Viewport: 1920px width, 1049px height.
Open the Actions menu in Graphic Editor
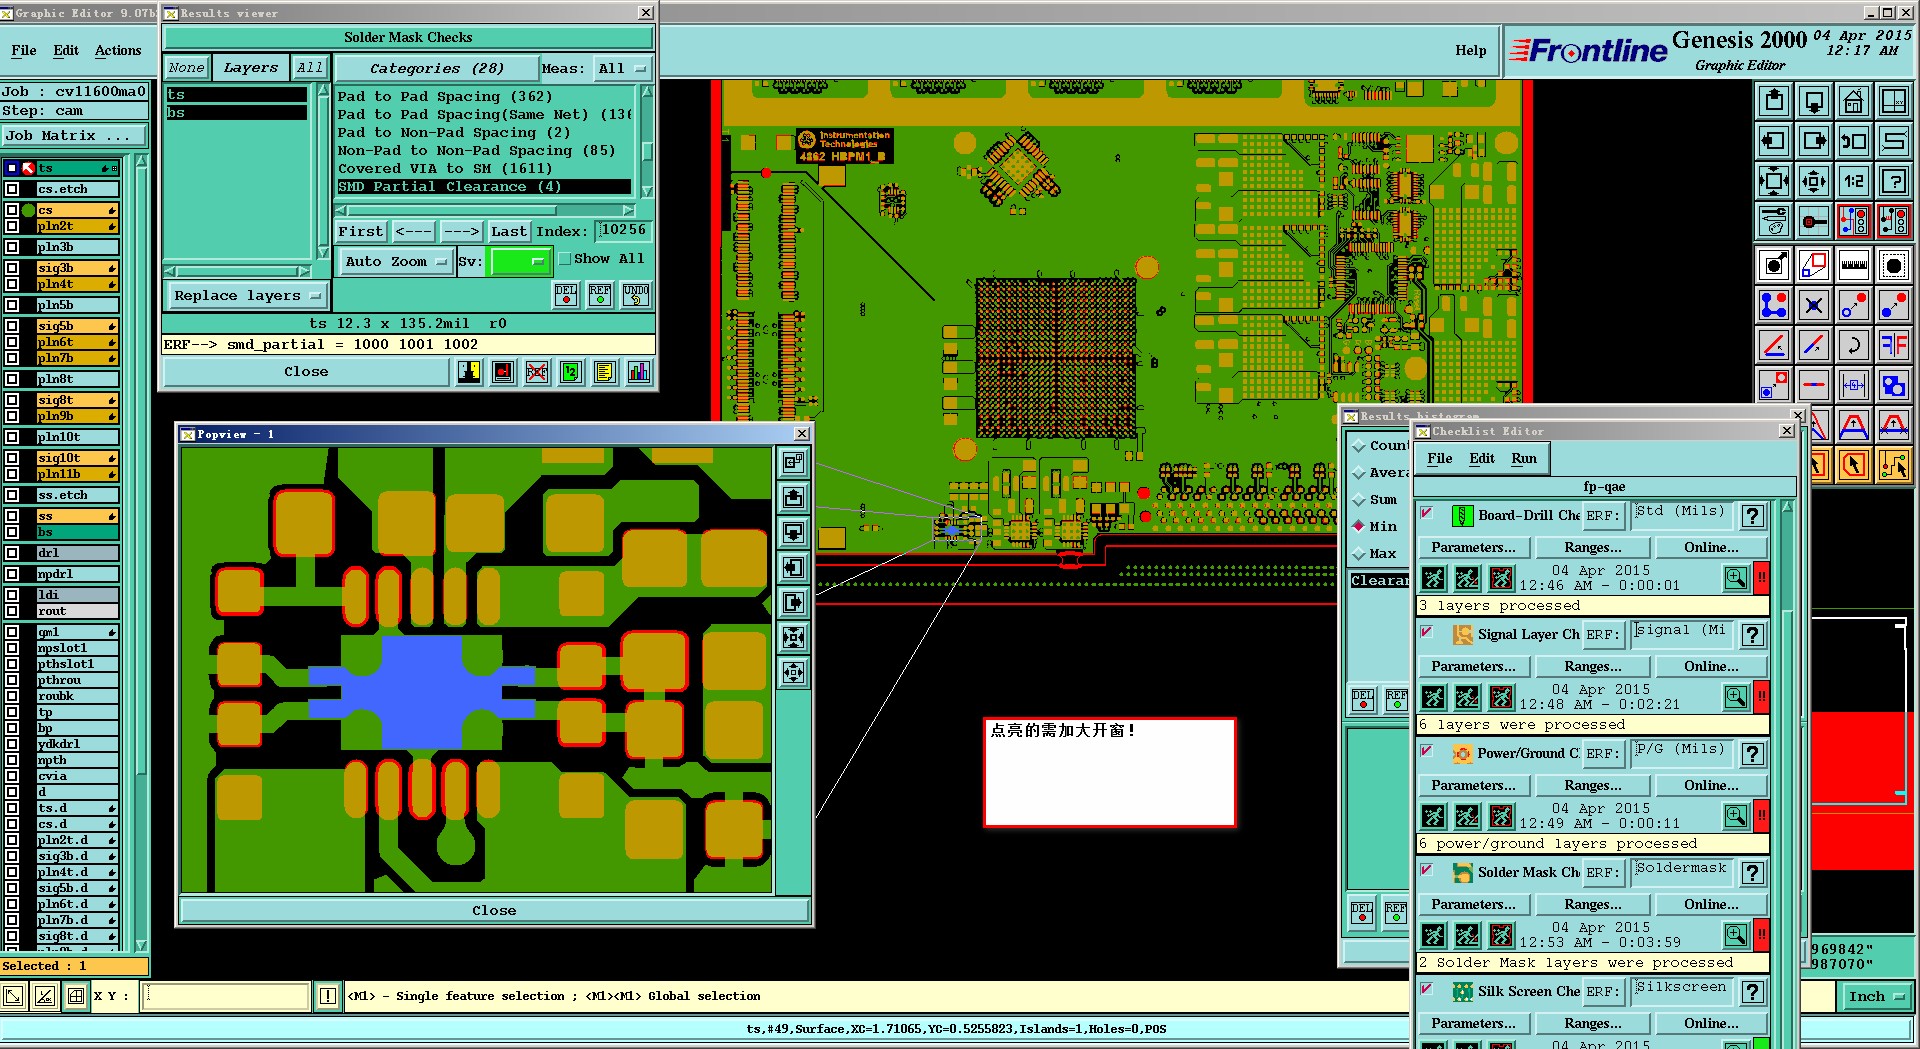point(118,50)
